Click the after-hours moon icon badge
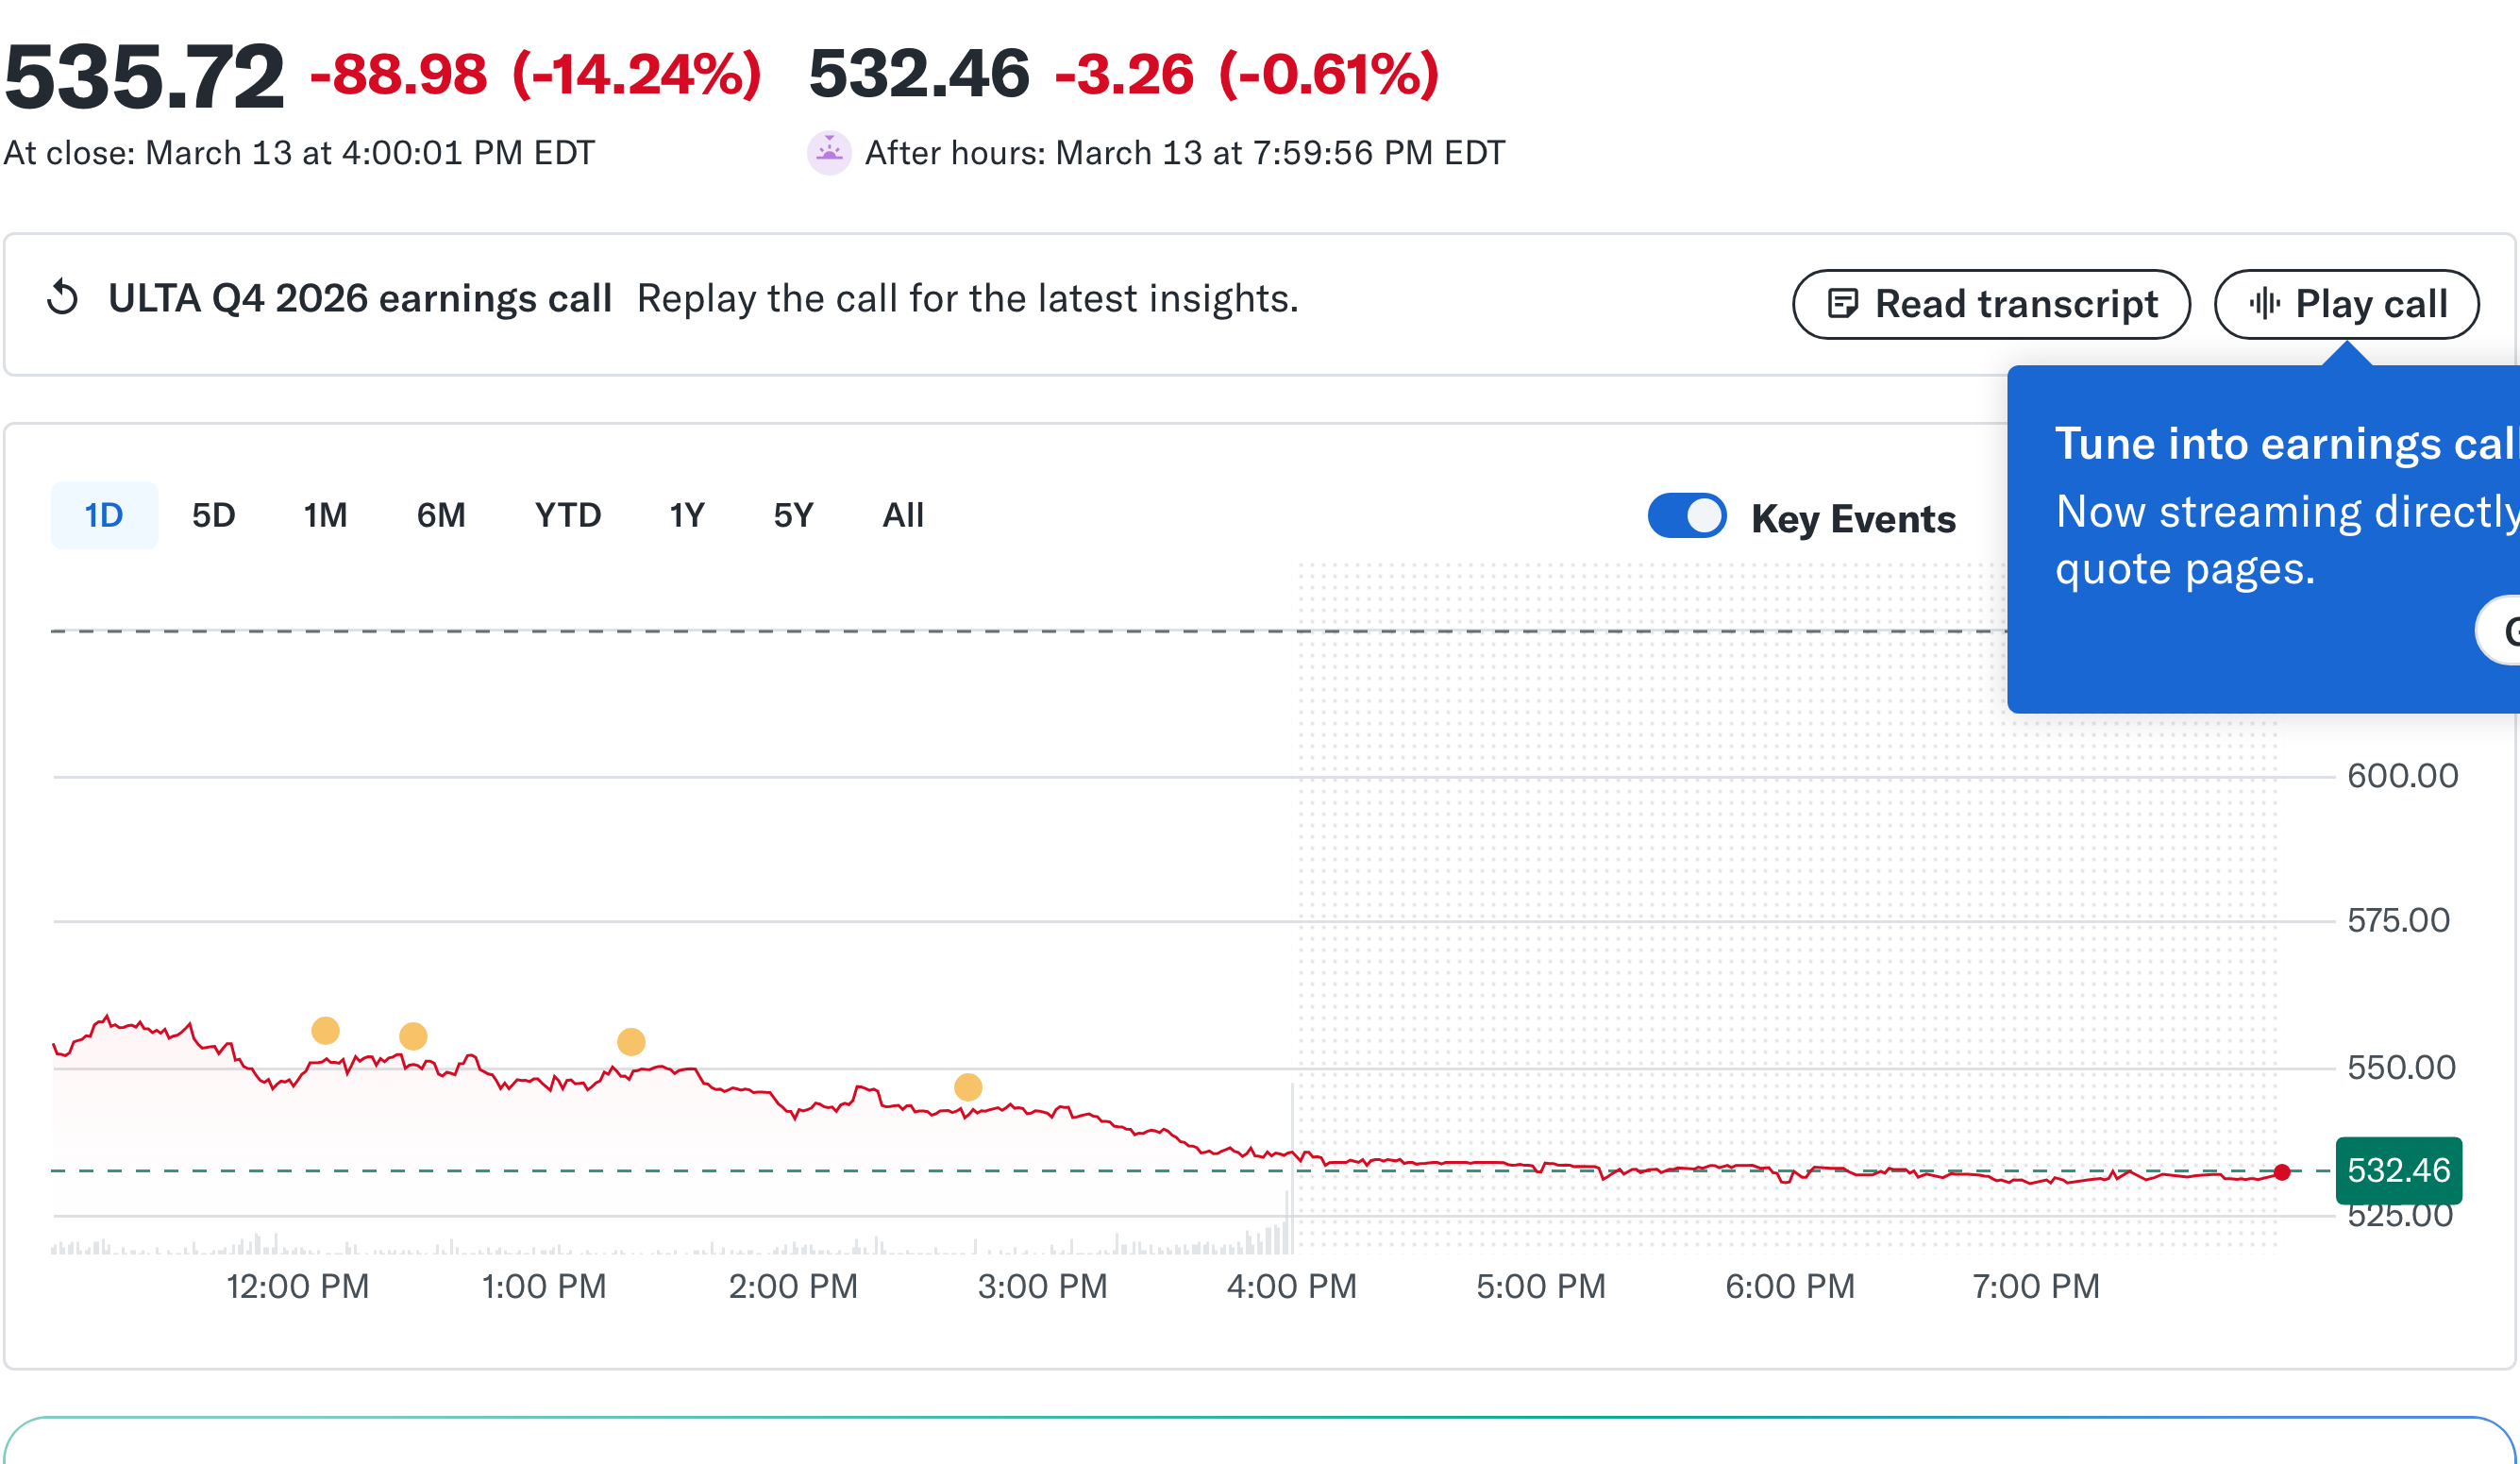The height and width of the screenshot is (1464, 2520). (x=828, y=153)
